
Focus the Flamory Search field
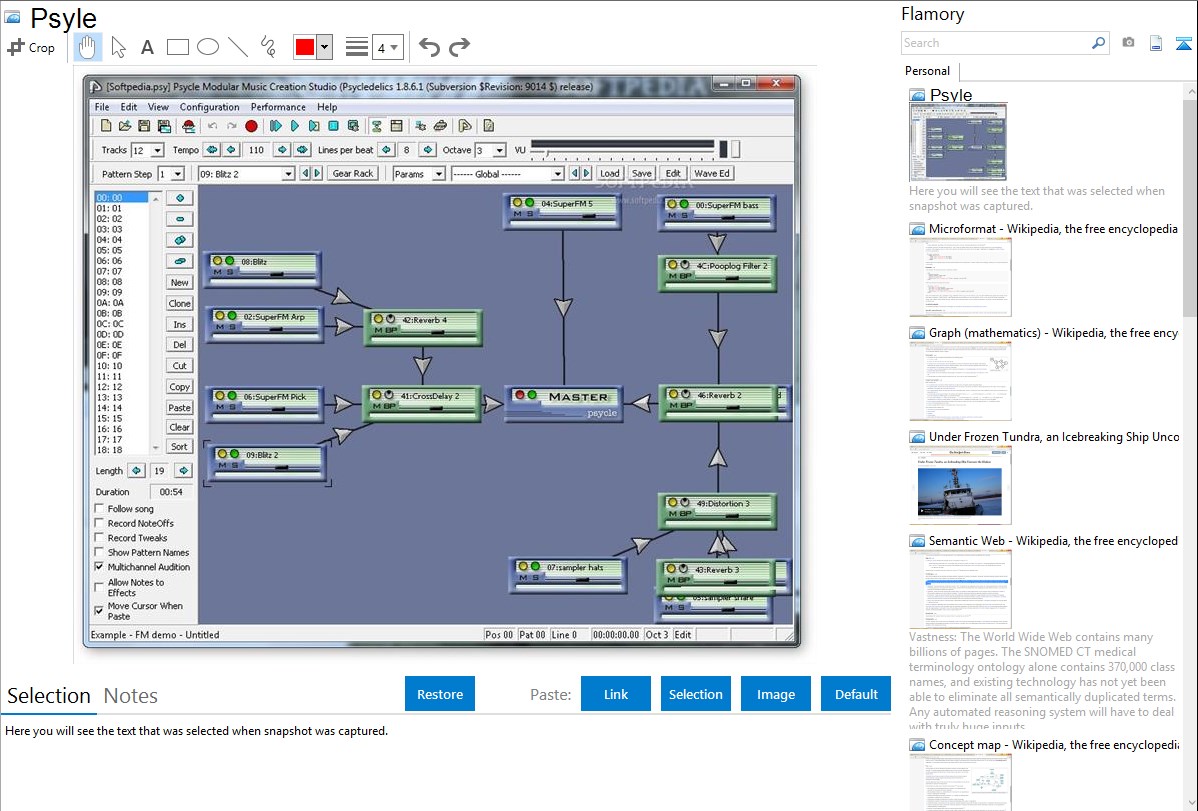click(996, 43)
